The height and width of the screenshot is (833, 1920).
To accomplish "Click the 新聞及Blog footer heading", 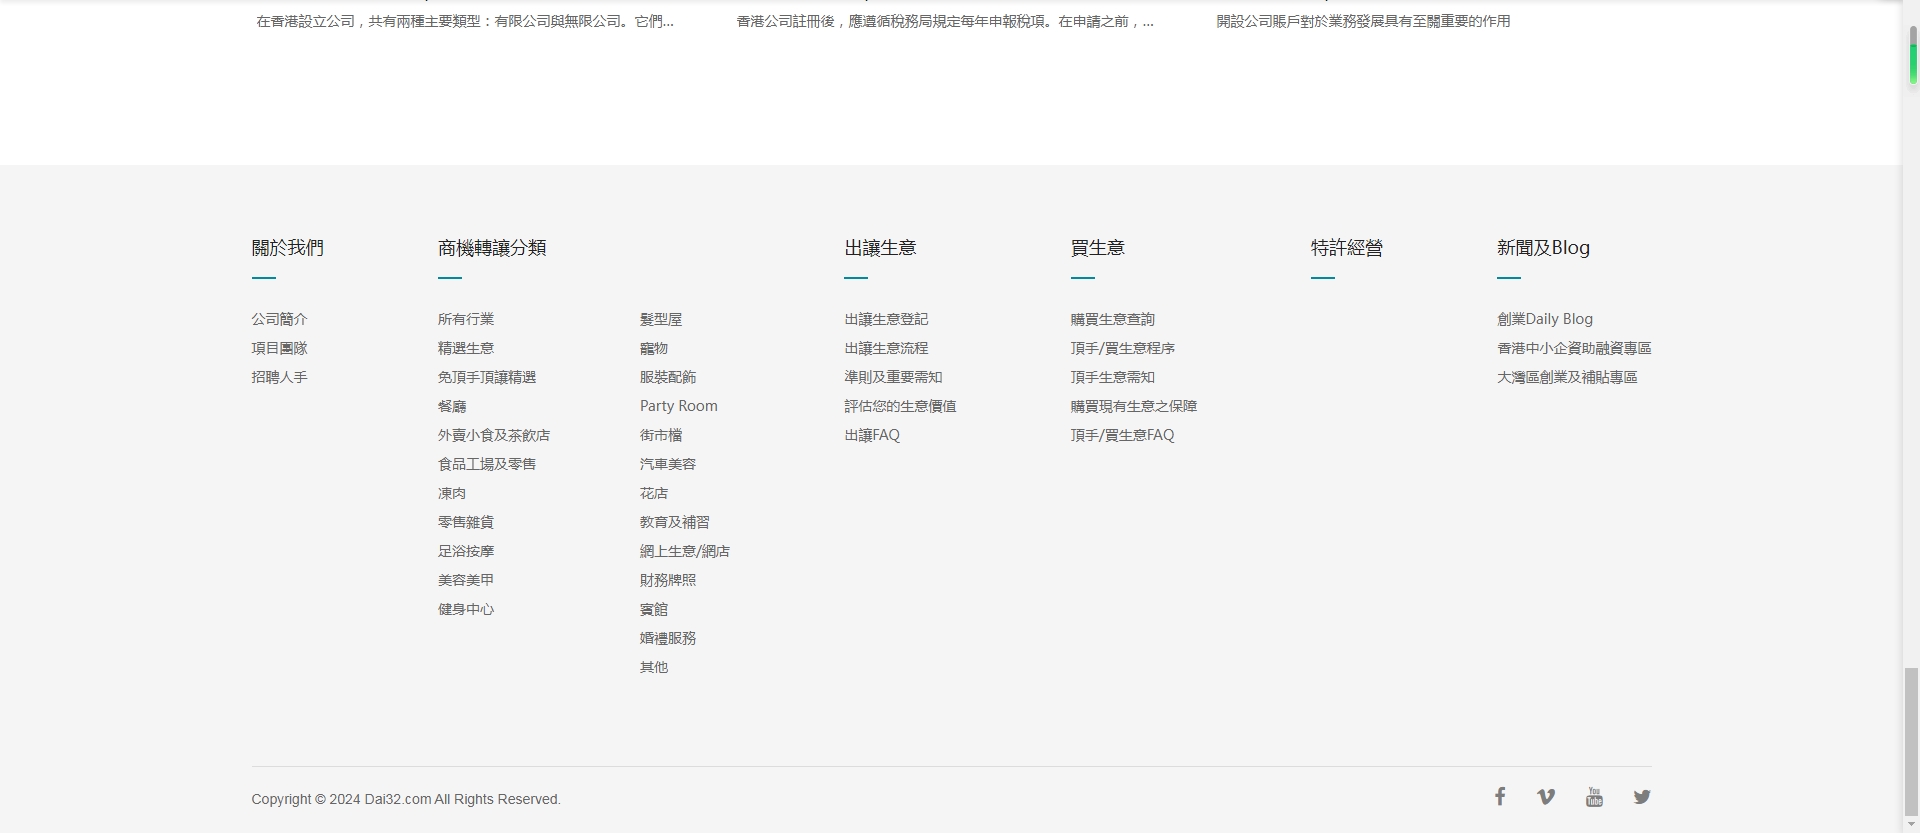I will point(1542,248).
